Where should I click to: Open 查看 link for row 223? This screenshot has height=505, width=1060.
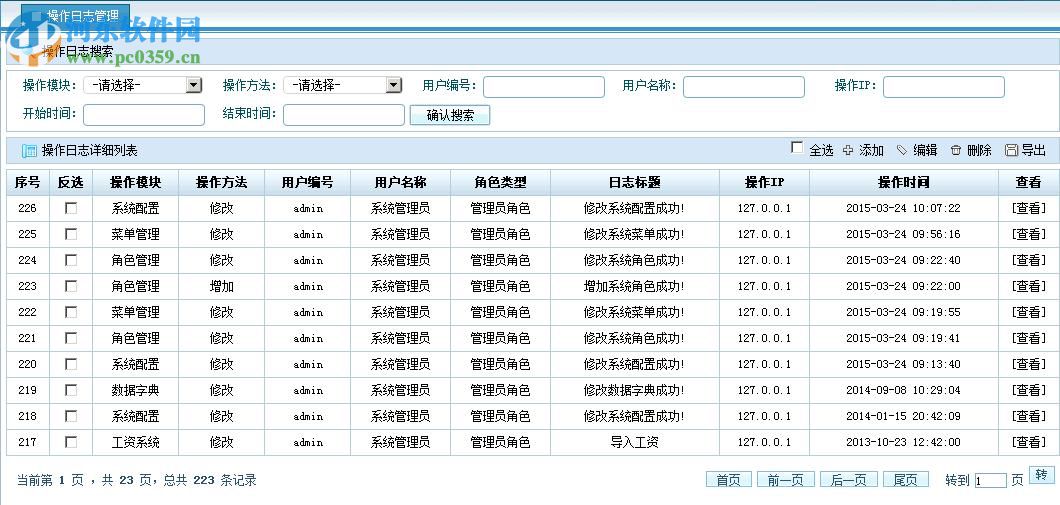pyautogui.click(x=1028, y=286)
